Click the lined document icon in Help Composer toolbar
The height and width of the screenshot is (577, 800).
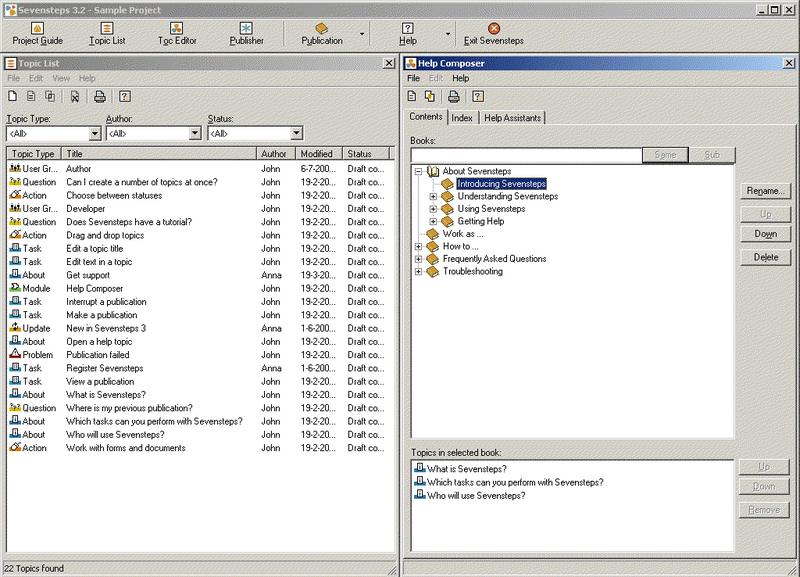(412, 96)
